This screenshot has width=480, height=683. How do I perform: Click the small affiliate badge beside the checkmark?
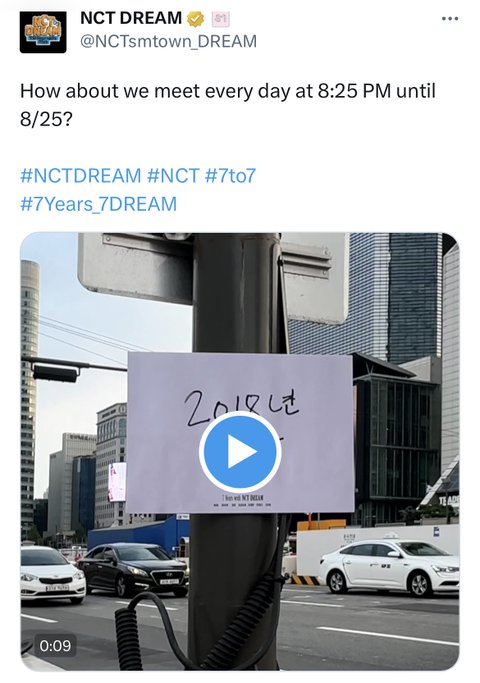220,19
